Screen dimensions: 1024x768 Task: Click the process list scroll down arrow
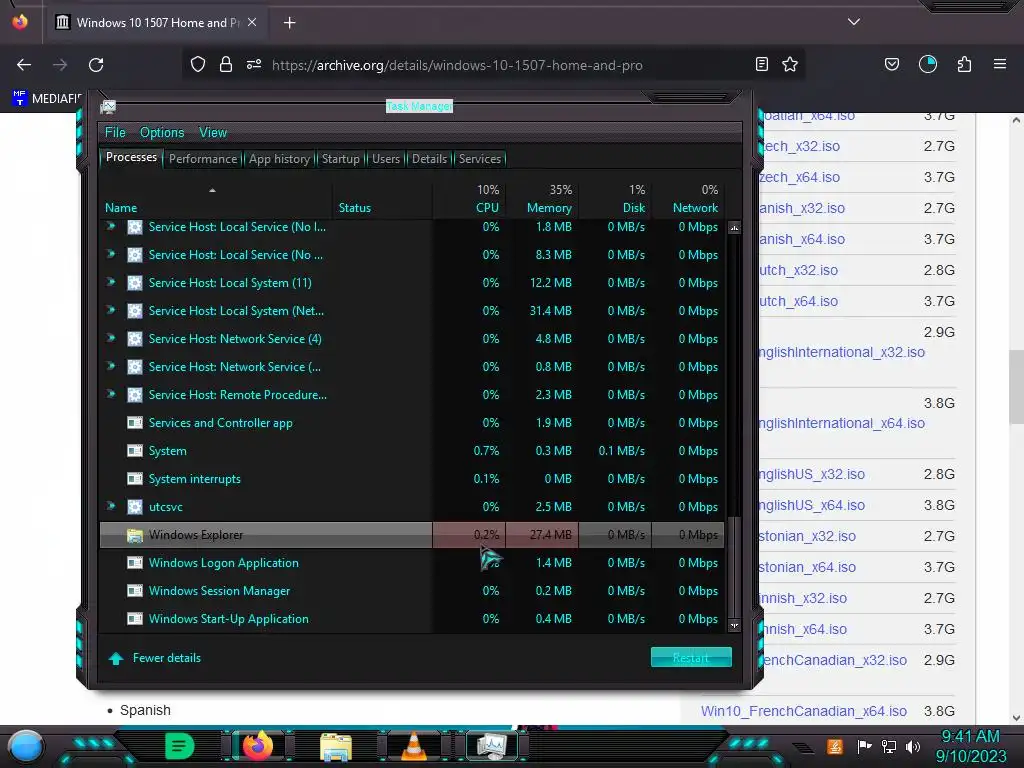tap(734, 625)
